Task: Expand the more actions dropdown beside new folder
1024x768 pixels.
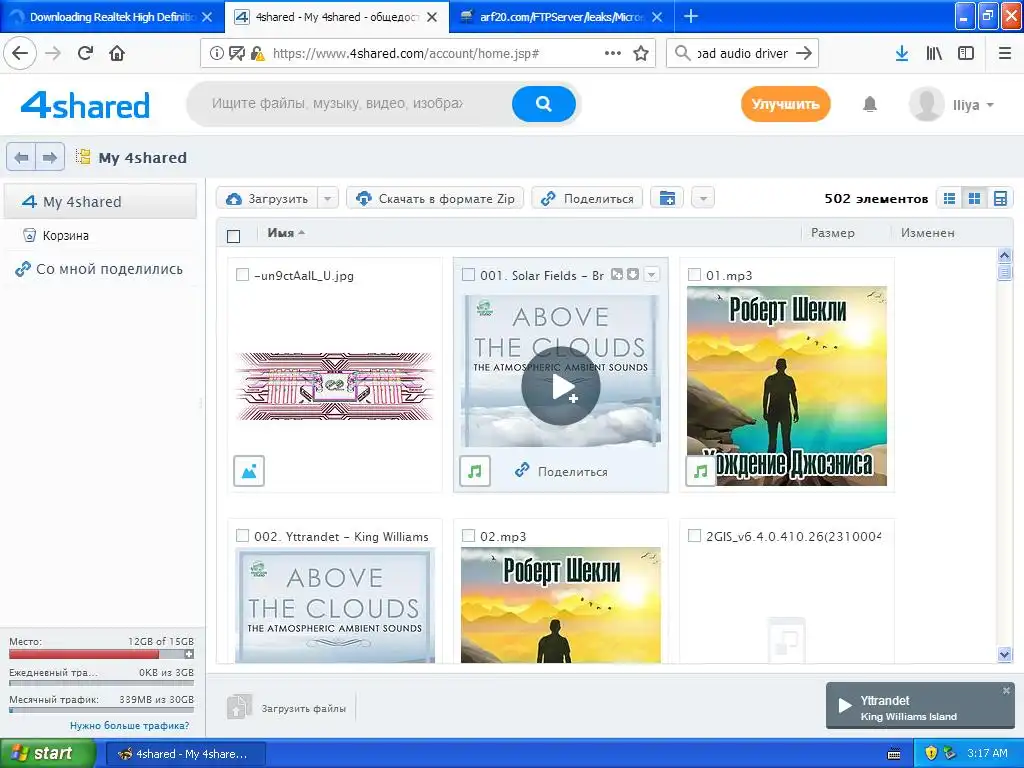Action: point(703,198)
